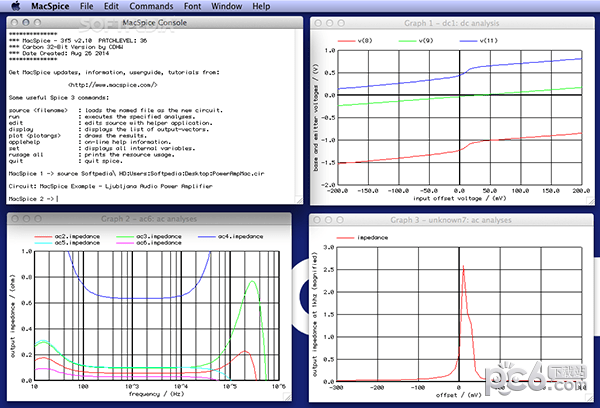Screen dimensions: 600x408
Task: Close the MacSpice Console window
Action: point(15,23)
